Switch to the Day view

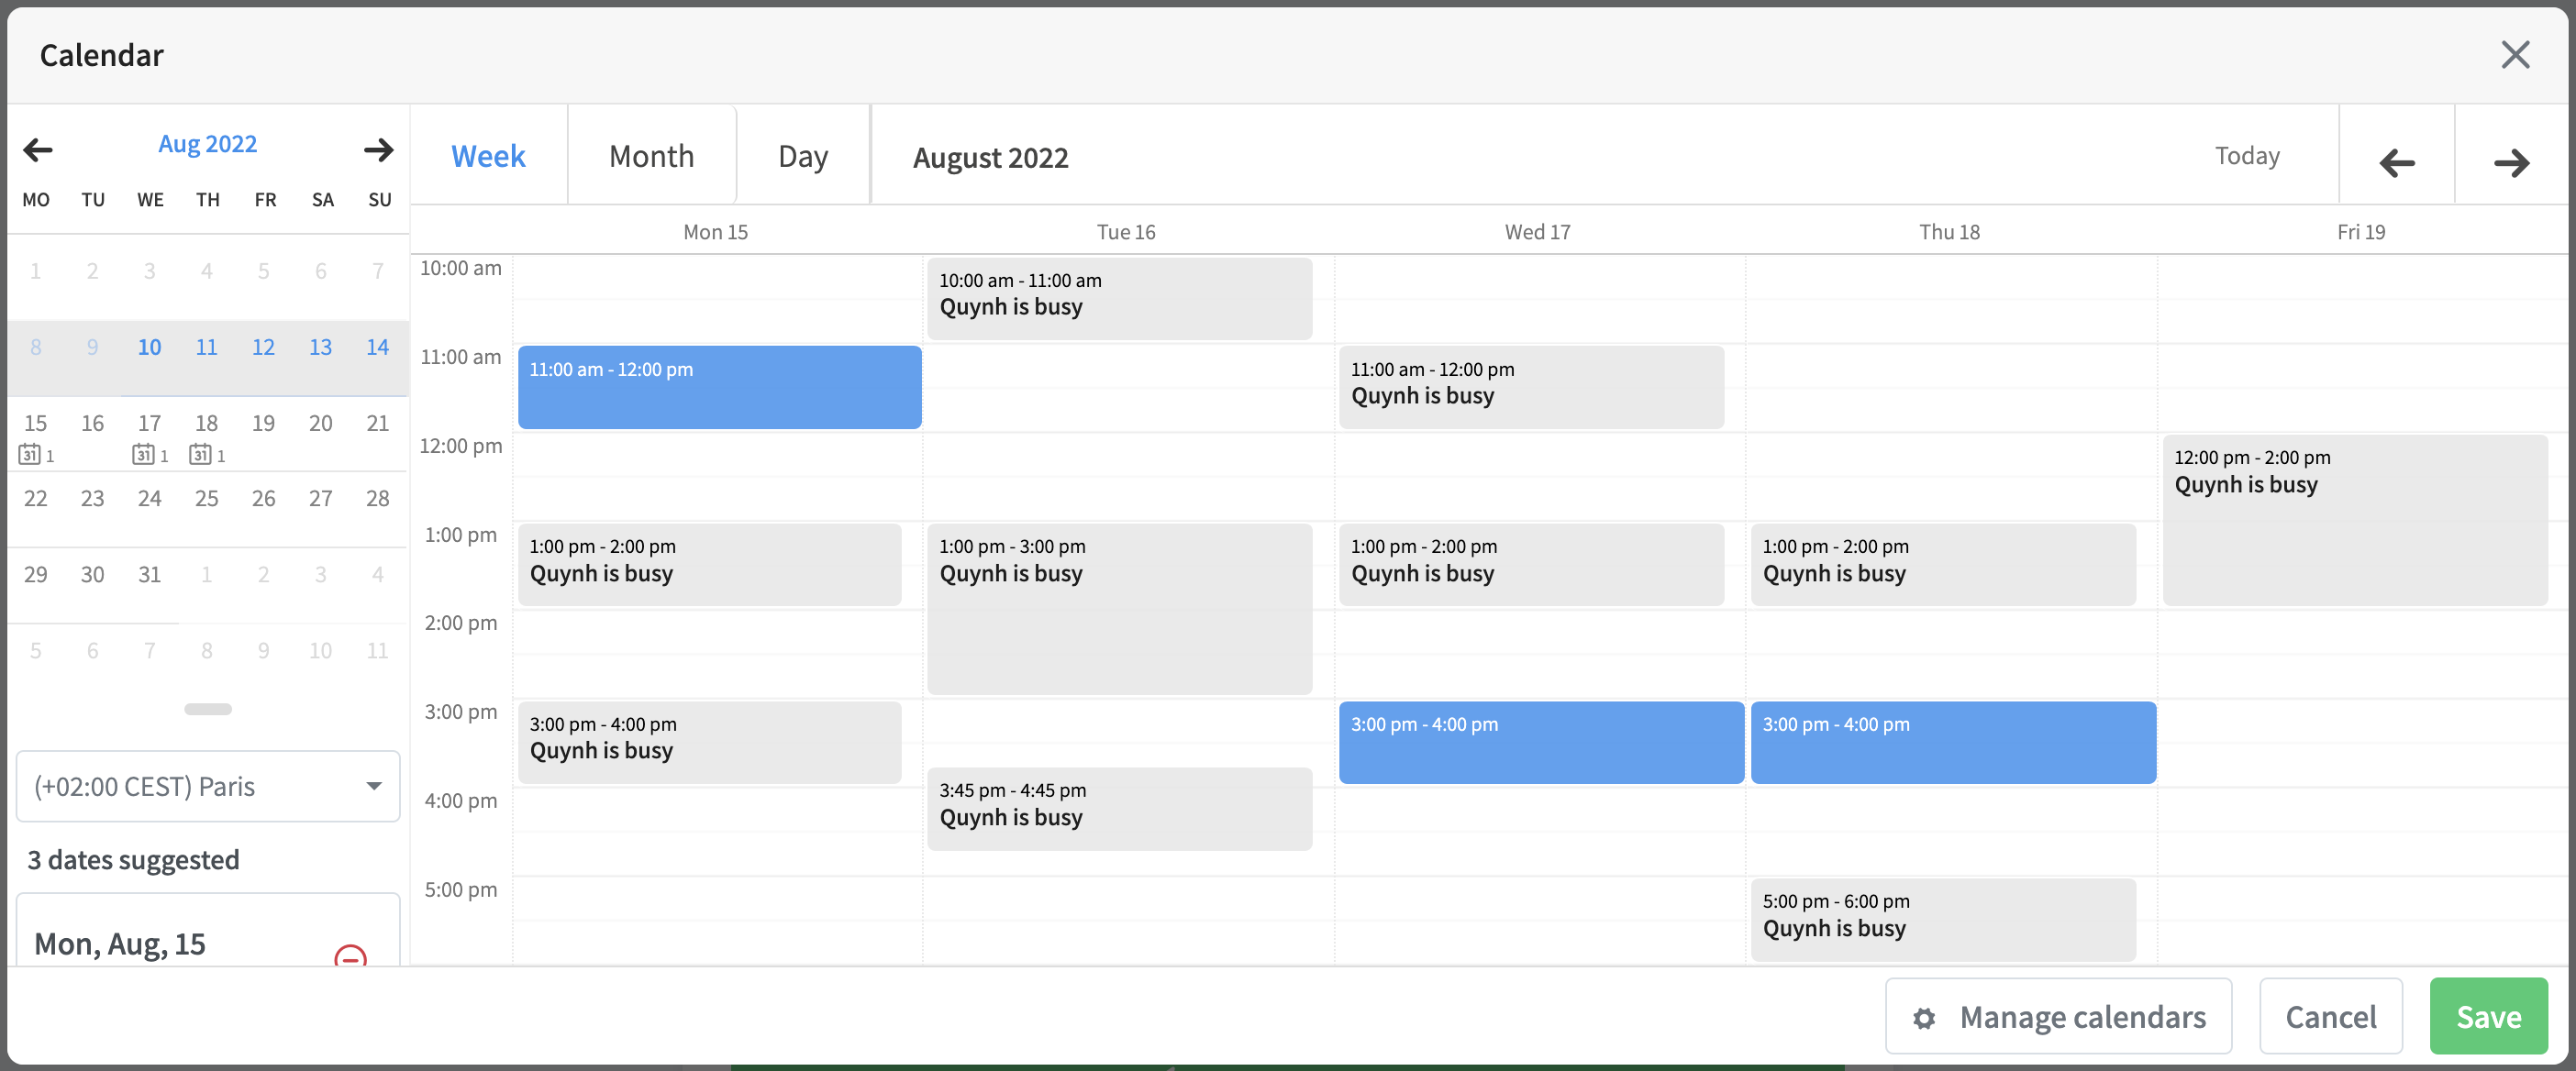(x=802, y=155)
